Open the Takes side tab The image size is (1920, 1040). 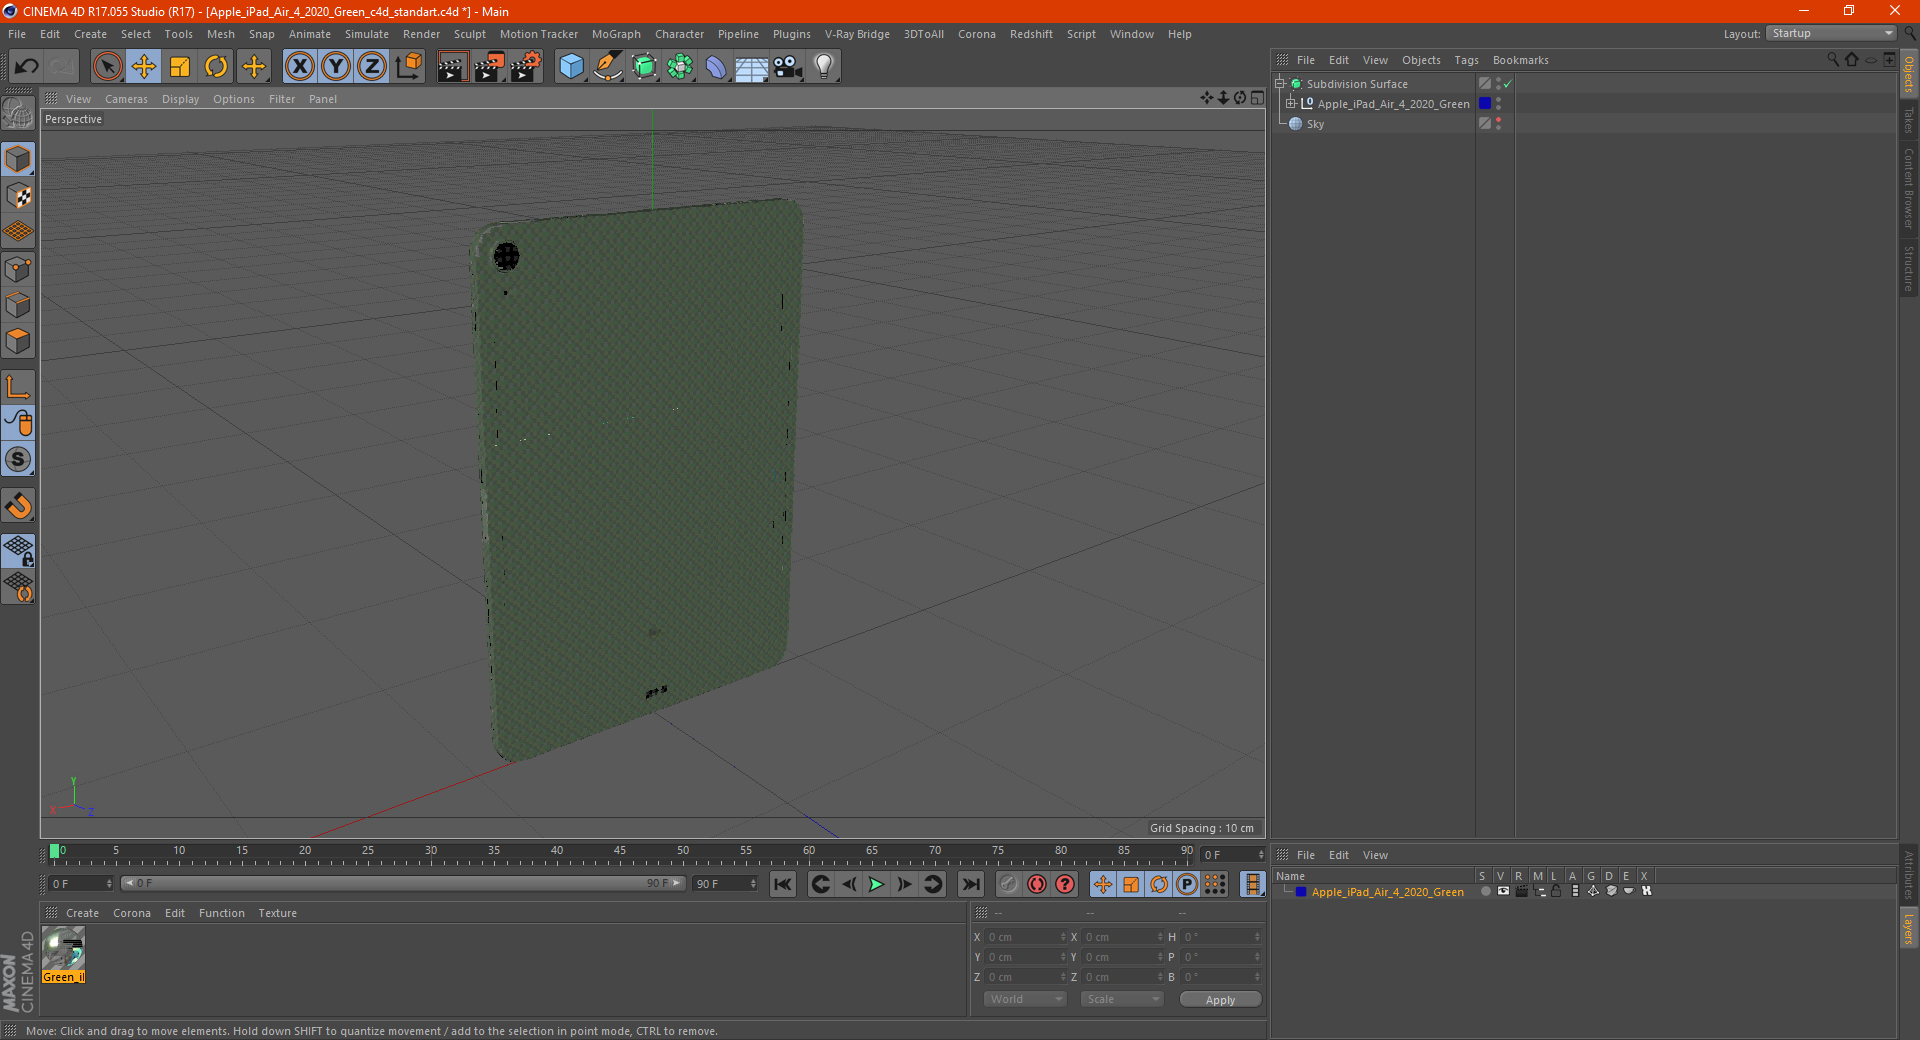click(x=1909, y=120)
